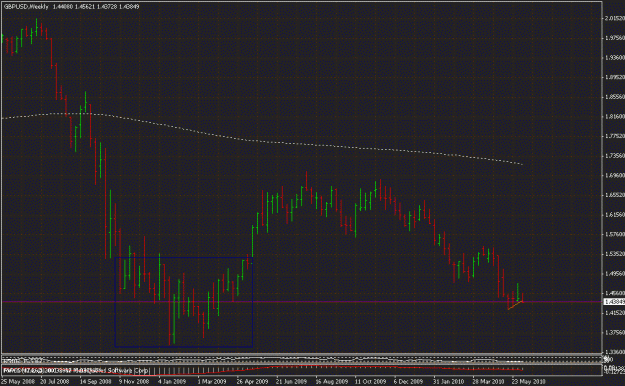Select the short orange trendline near May 2010

pos(515,305)
